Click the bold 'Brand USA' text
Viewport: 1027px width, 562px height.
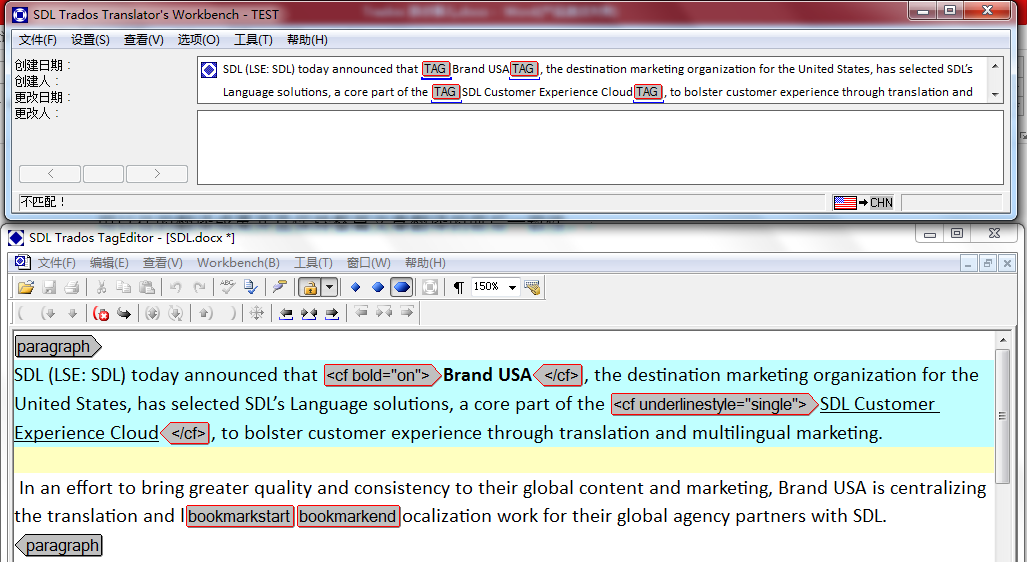click(487, 375)
